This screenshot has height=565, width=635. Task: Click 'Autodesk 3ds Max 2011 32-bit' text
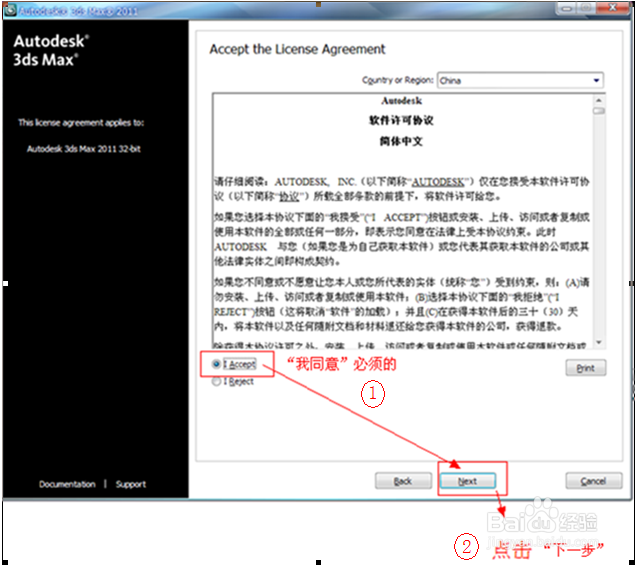coord(83,149)
